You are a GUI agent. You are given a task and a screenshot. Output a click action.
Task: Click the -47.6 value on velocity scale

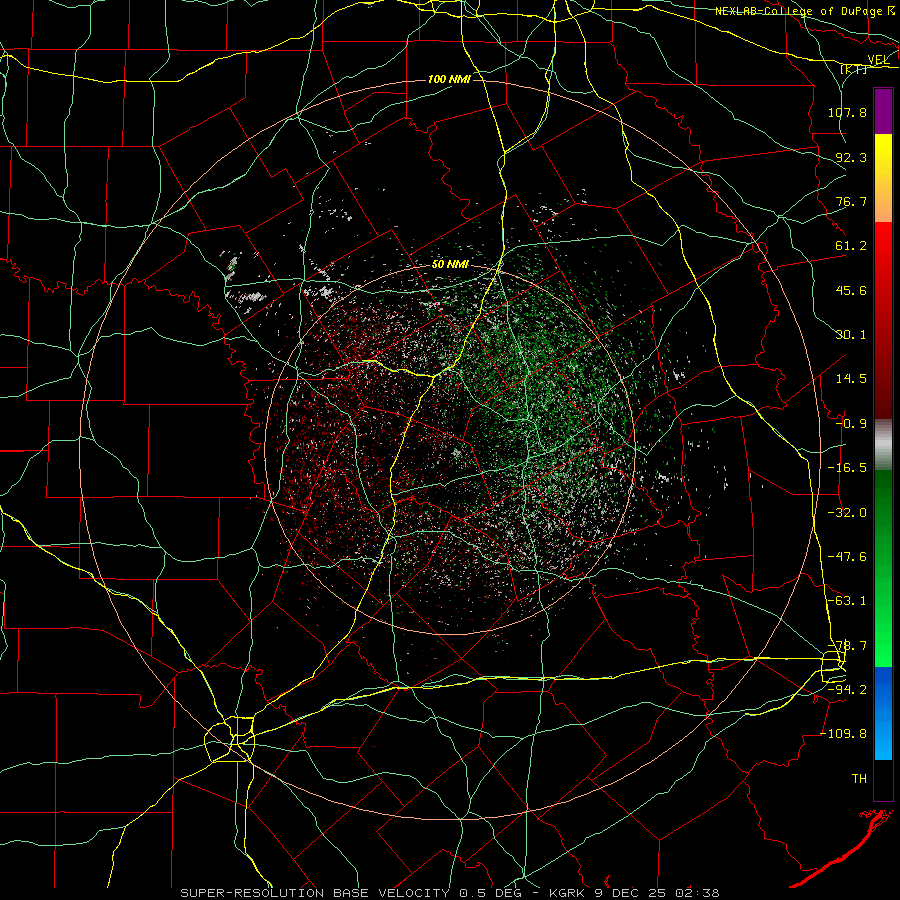point(847,557)
